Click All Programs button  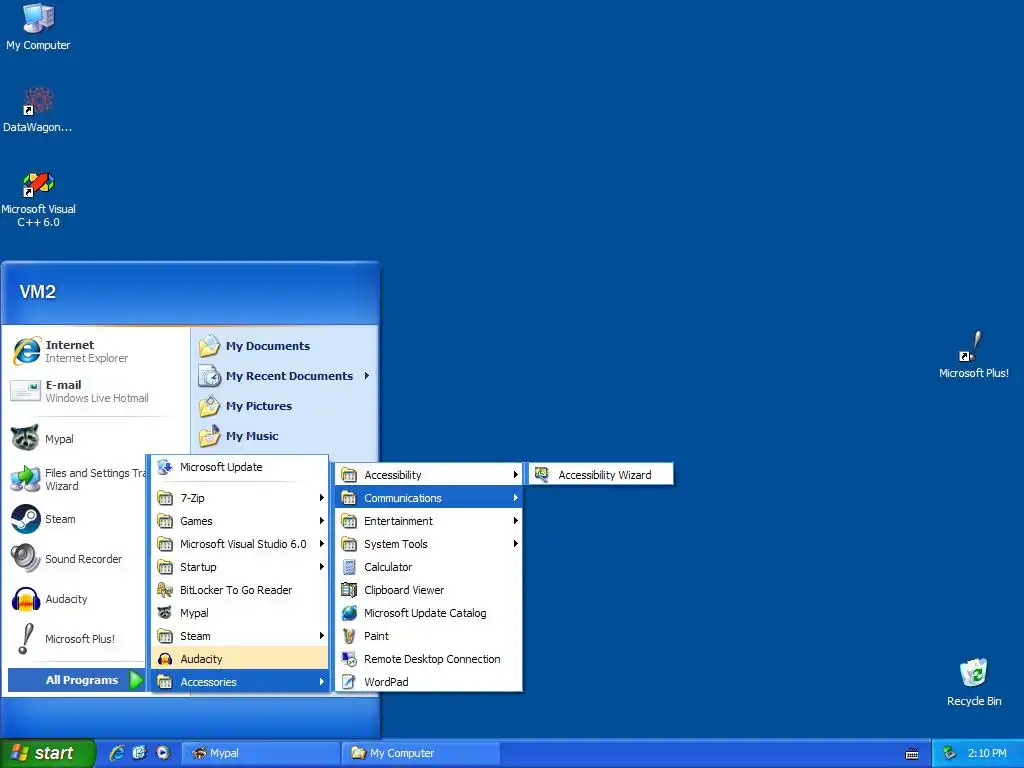tap(76, 680)
